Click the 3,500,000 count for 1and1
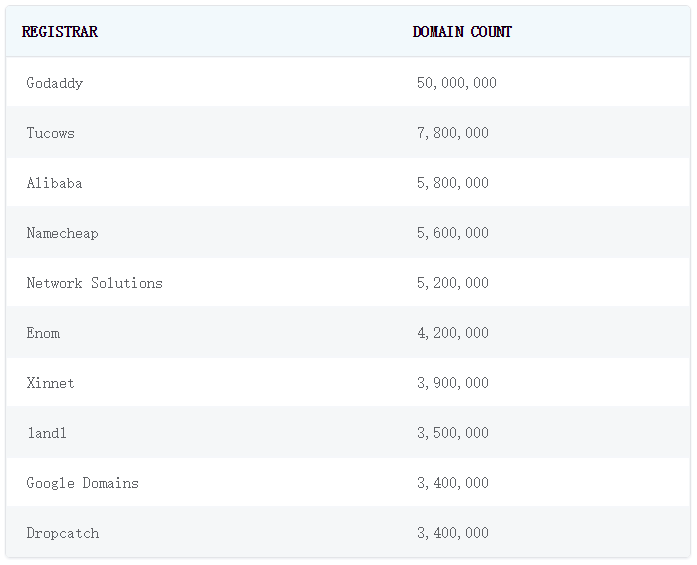 point(452,433)
